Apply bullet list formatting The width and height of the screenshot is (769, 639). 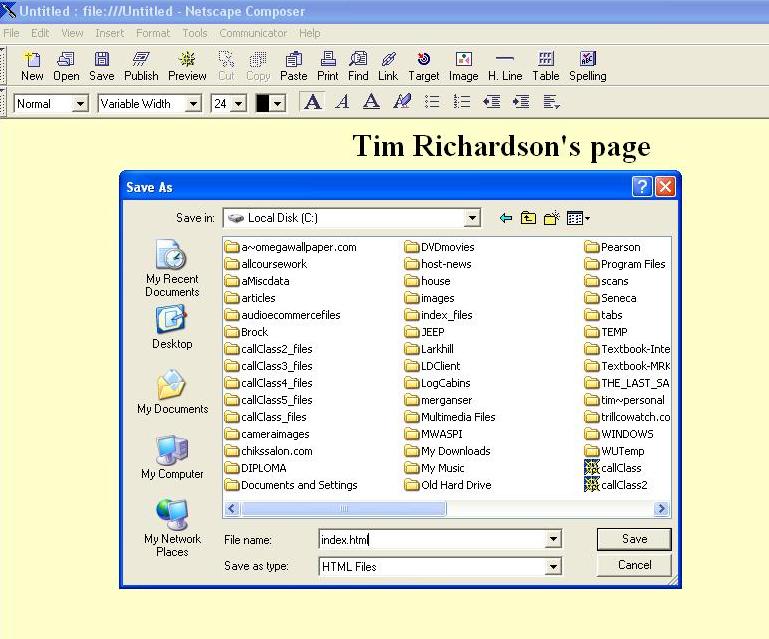click(x=432, y=102)
